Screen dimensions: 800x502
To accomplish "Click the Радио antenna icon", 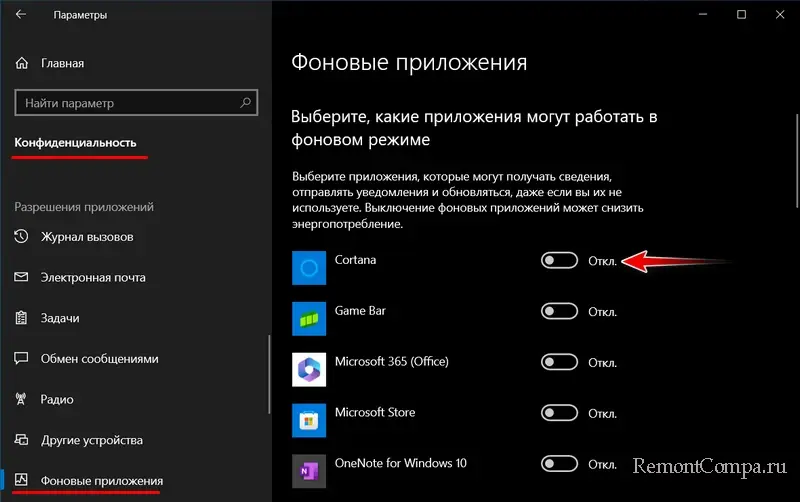I will click(21, 399).
